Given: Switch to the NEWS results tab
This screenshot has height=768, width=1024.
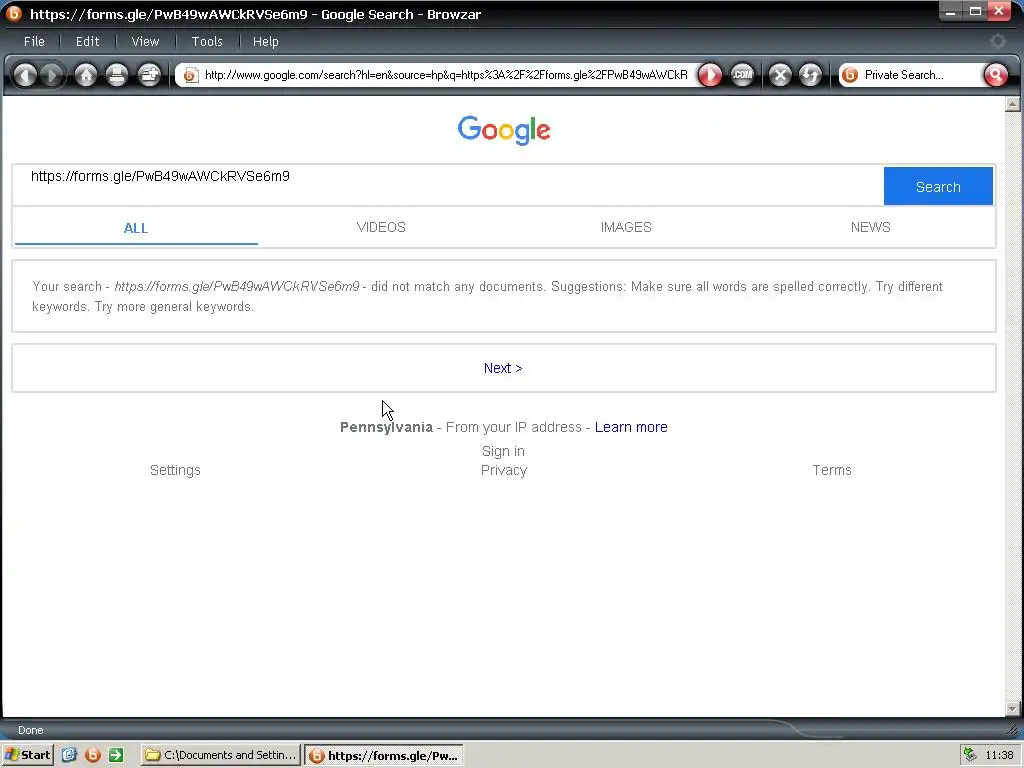Looking at the screenshot, I should (871, 227).
